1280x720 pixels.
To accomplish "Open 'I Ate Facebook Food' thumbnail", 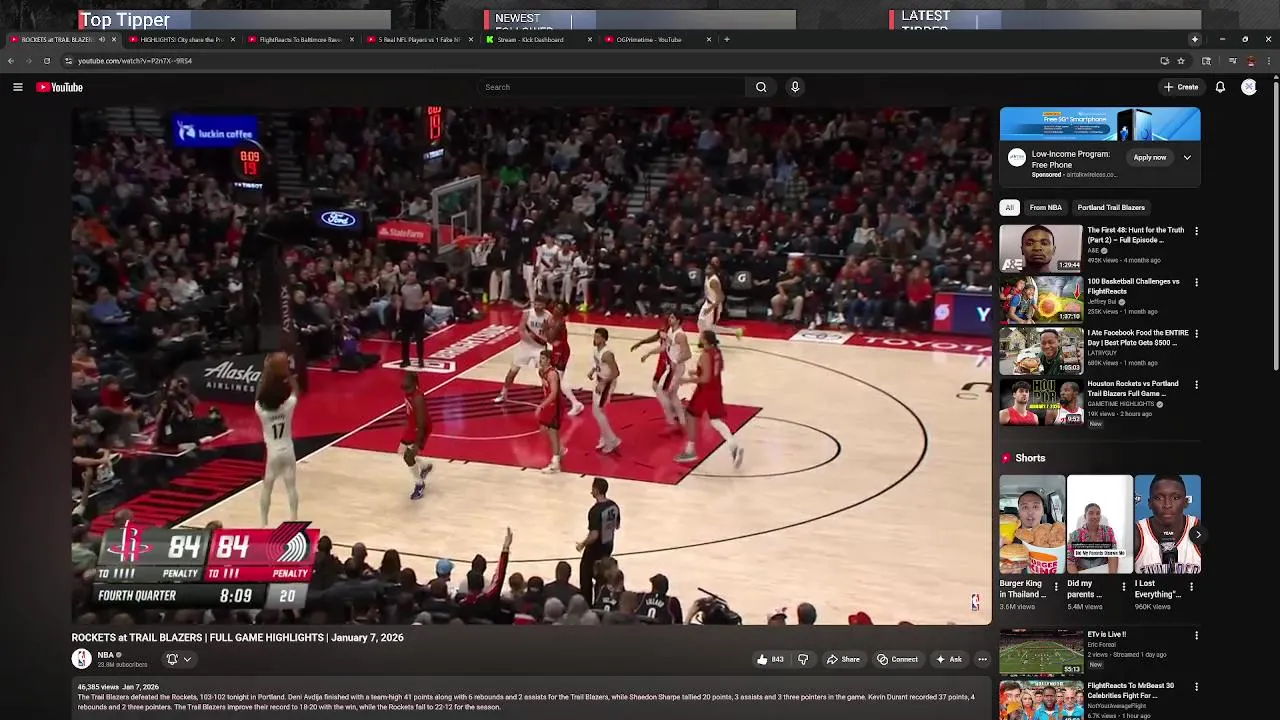I will click(1041, 350).
